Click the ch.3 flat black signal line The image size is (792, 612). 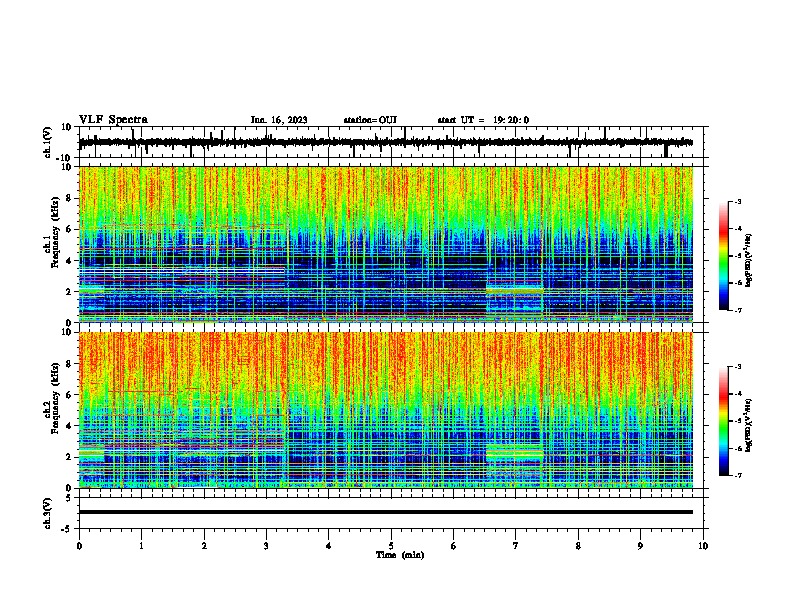[x=386, y=512]
